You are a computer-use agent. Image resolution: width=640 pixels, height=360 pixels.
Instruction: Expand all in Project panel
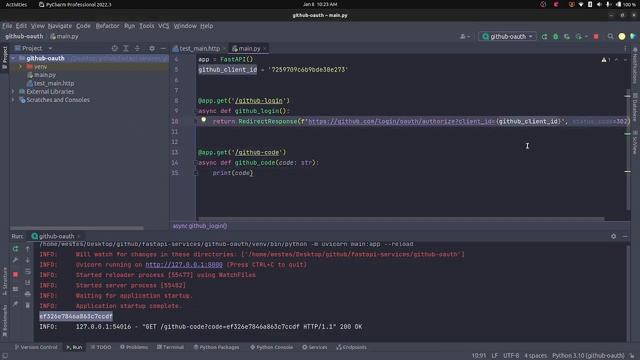[x=126, y=48]
